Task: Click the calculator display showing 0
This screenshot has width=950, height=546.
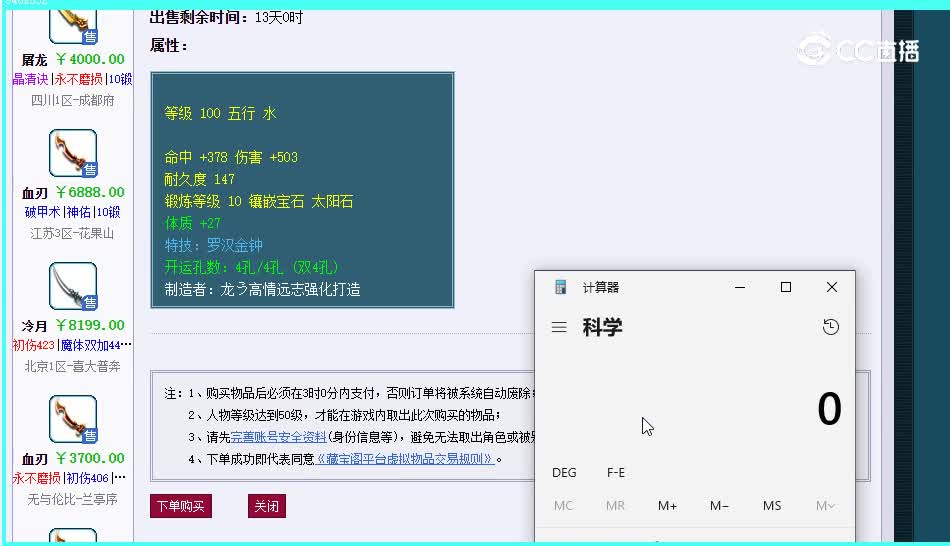Action: pos(829,409)
